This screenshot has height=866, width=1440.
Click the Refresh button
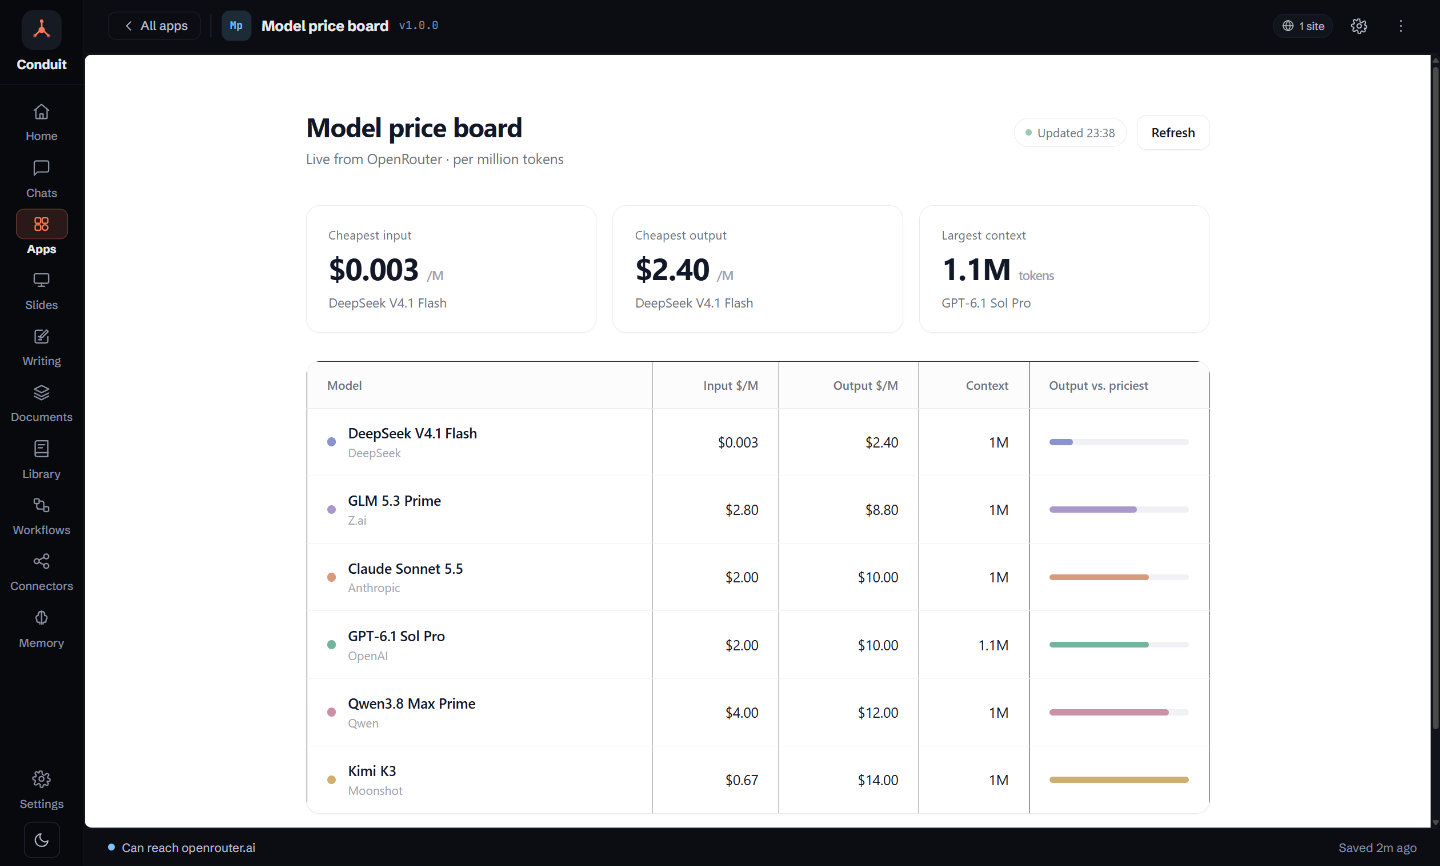click(x=1173, y=133)
